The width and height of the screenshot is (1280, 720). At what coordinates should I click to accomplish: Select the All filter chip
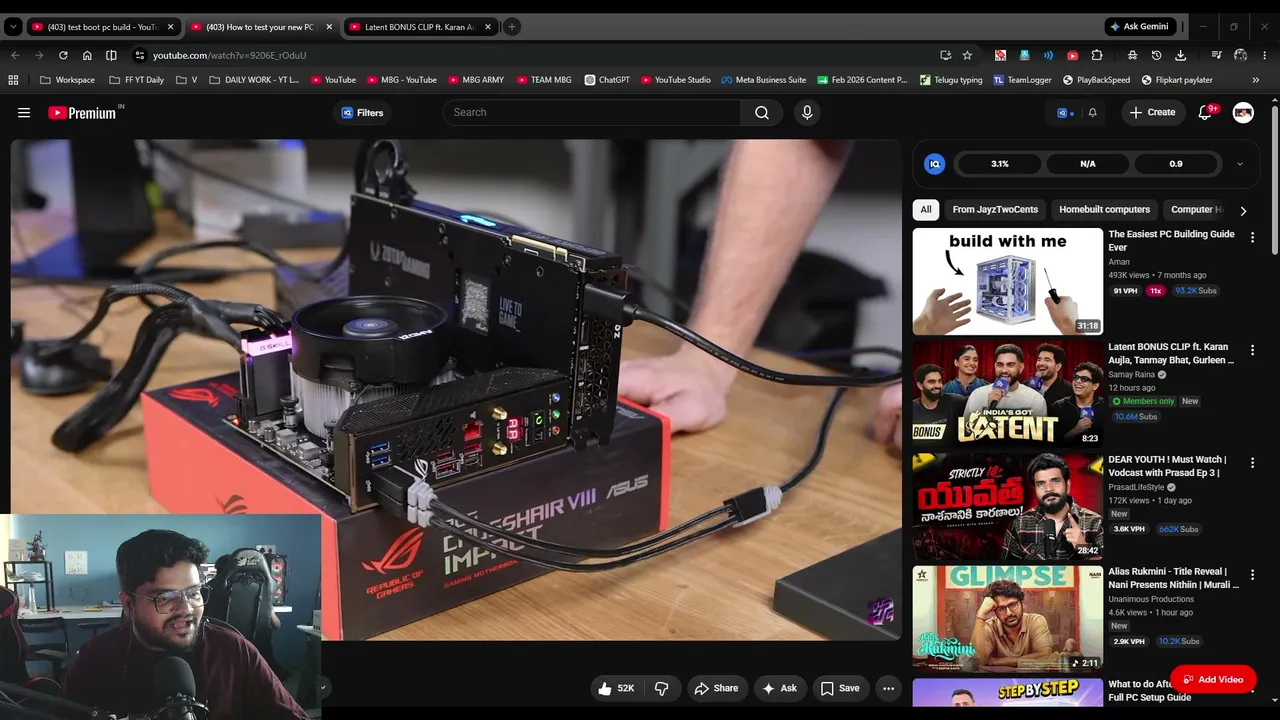click(x=926, y=210)
